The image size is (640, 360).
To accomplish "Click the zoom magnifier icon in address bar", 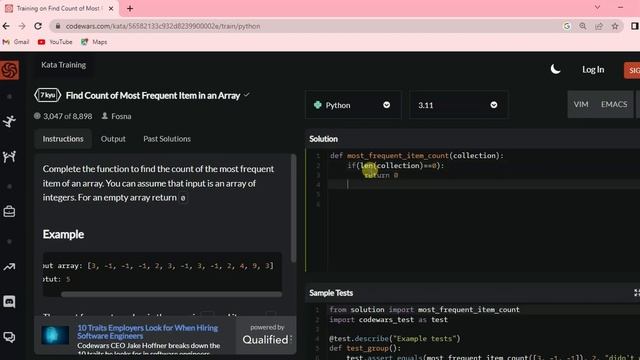I will 582,26.
